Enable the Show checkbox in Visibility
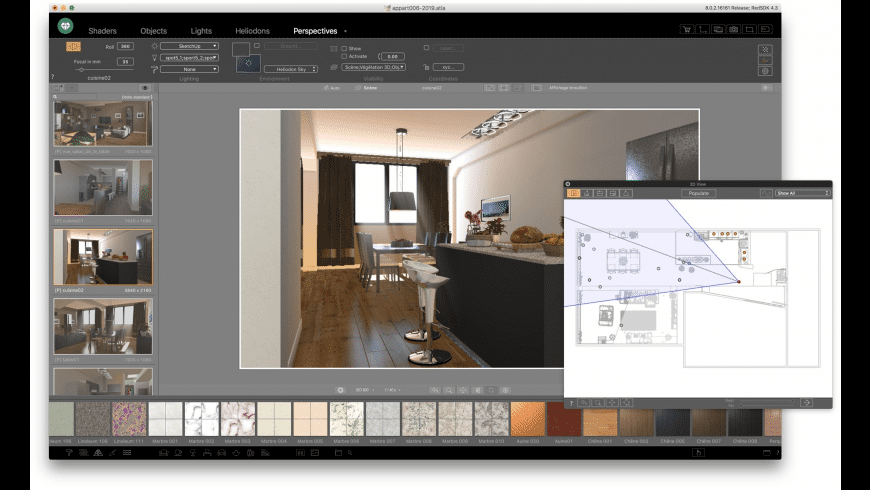This screenshot has width=870, height=490. pyautogui.click(x=344, y=48)
